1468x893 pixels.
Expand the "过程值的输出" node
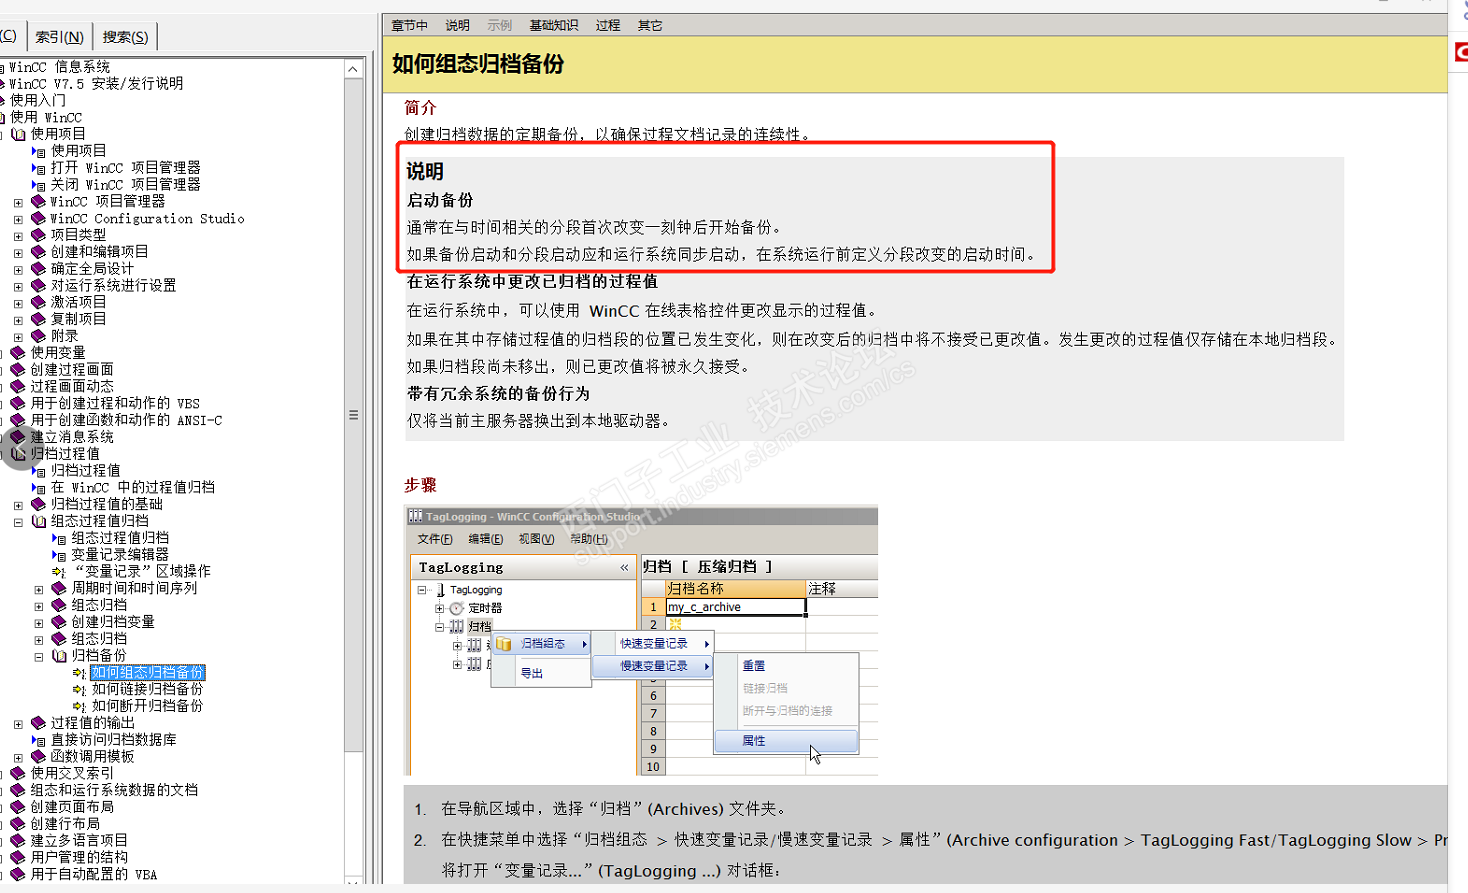click(x=18, y=724)
